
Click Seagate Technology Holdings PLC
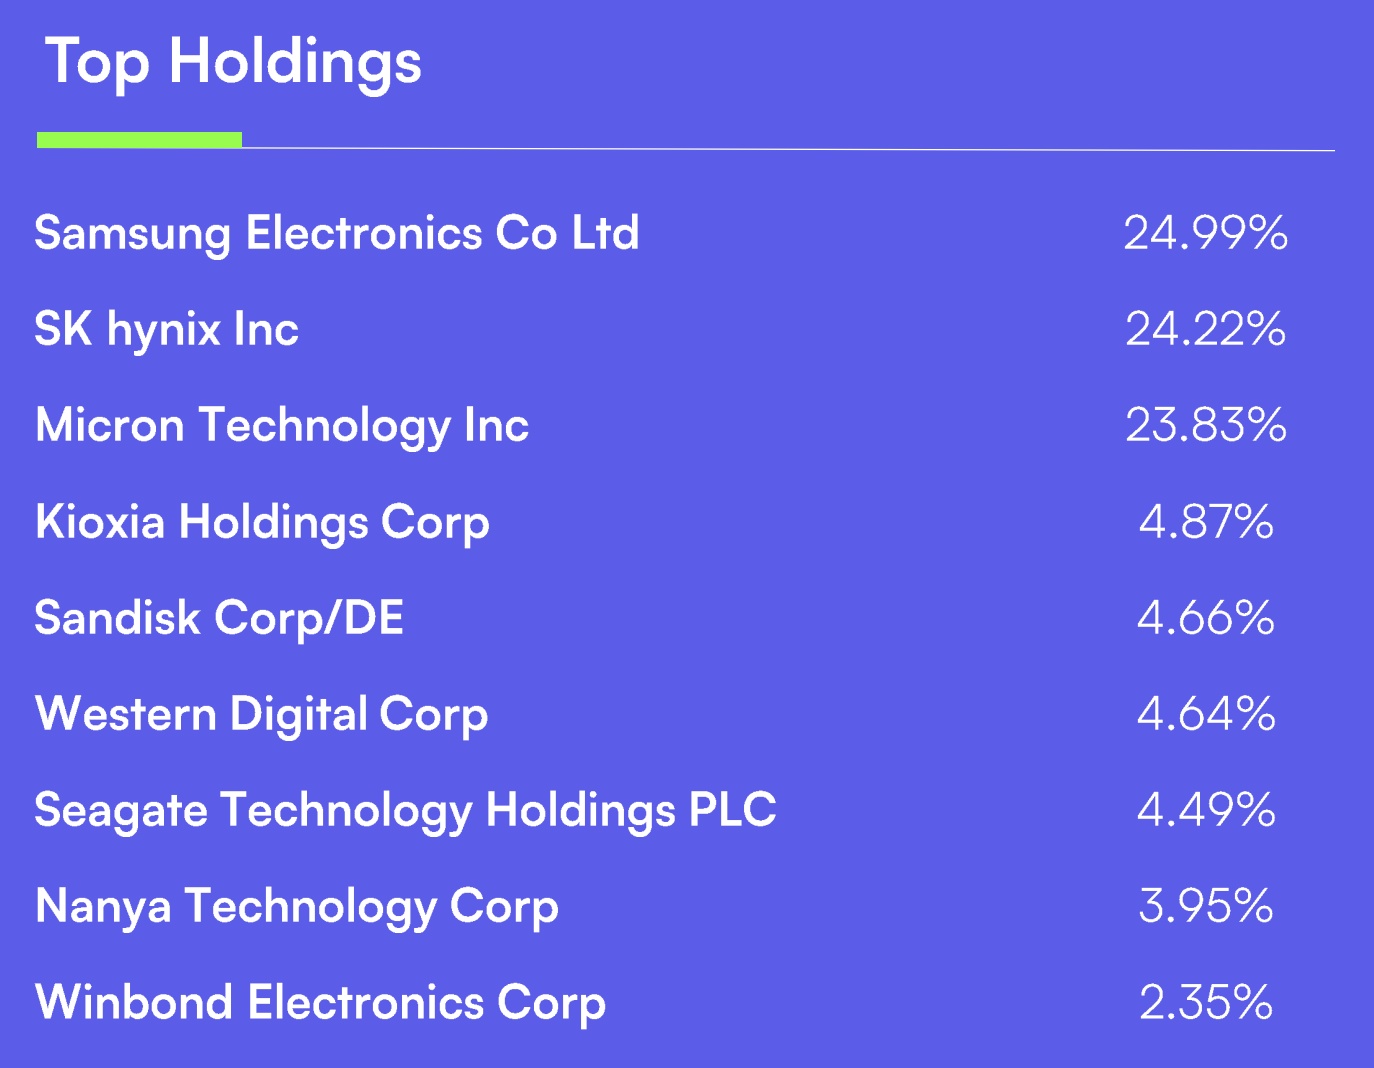coord(405,810)
